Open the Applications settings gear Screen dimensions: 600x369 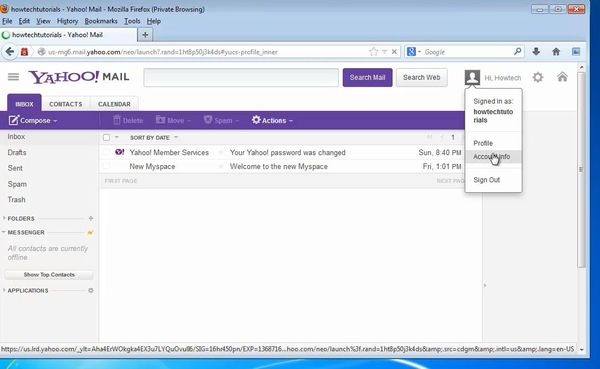(91, 290)
